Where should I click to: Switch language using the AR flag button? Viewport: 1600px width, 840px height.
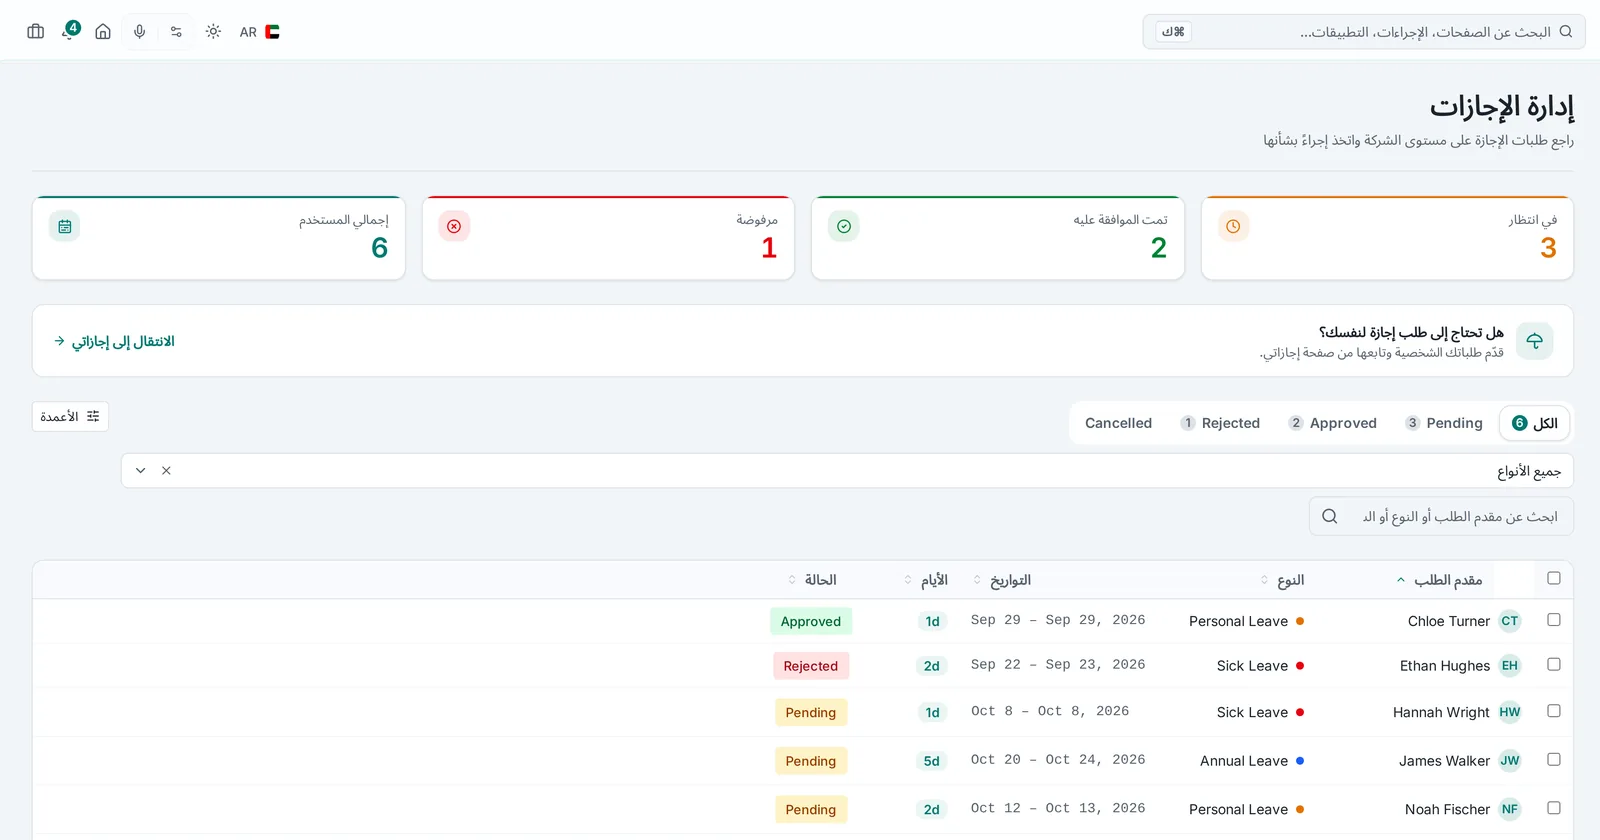click(x=259, y=32)
